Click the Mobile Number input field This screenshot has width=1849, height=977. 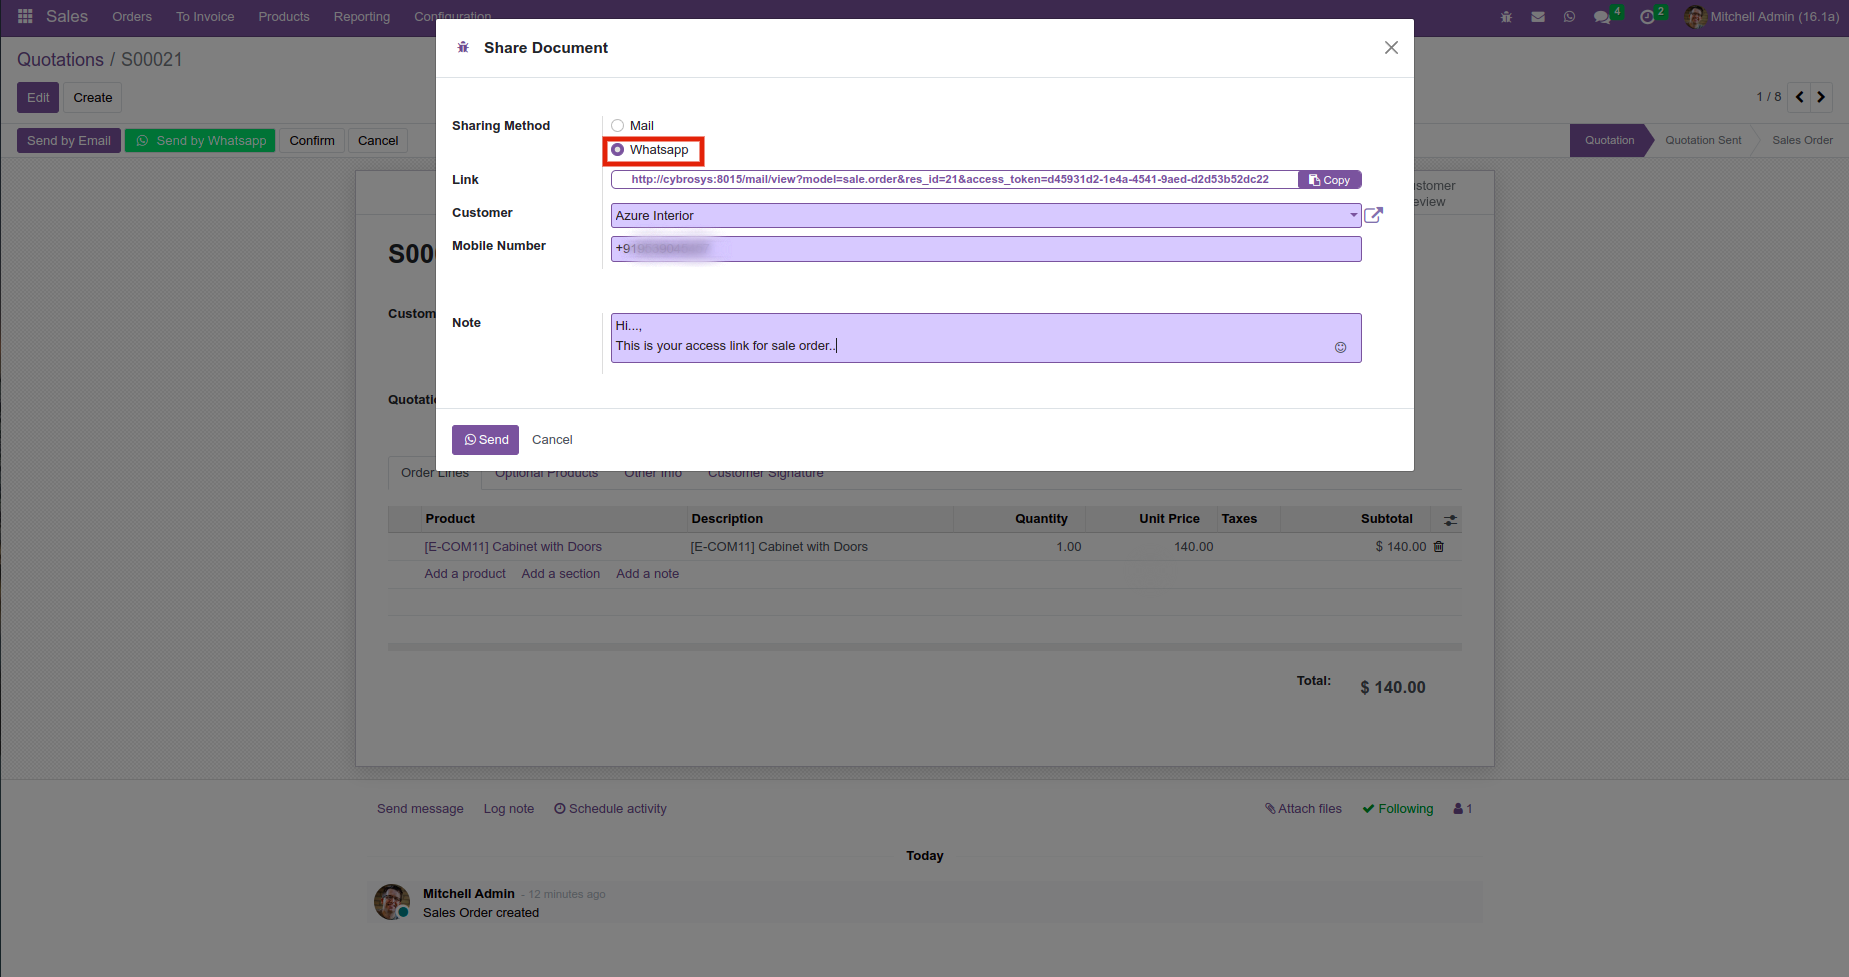[x=986, y=249]
